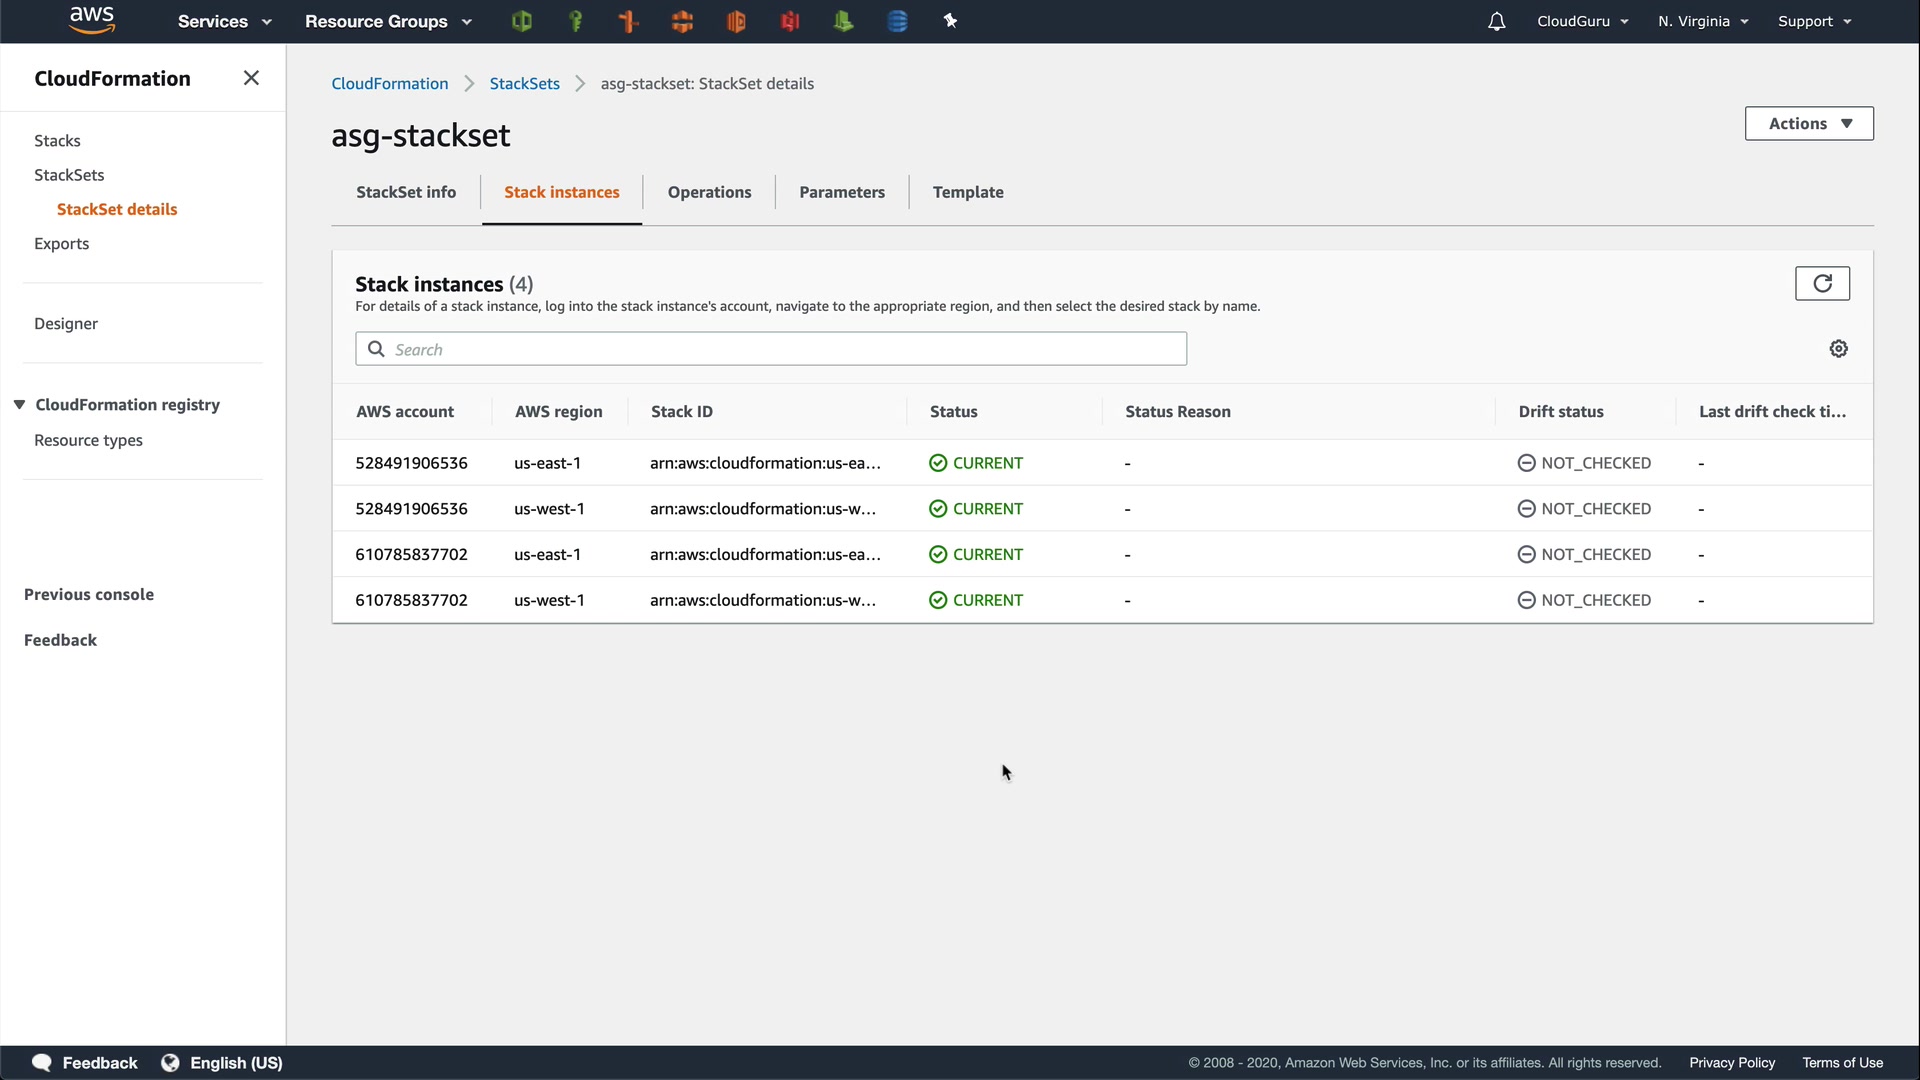Open the CloudGuru account menu

coord(1582,21)
